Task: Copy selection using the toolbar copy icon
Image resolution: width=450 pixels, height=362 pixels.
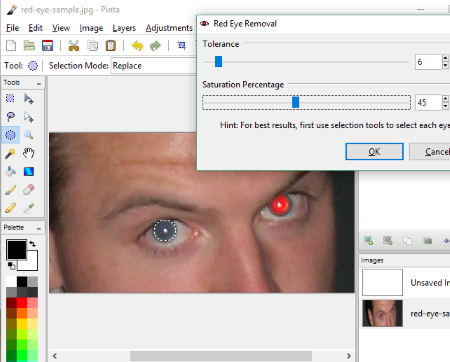Action: click(92, 45)
